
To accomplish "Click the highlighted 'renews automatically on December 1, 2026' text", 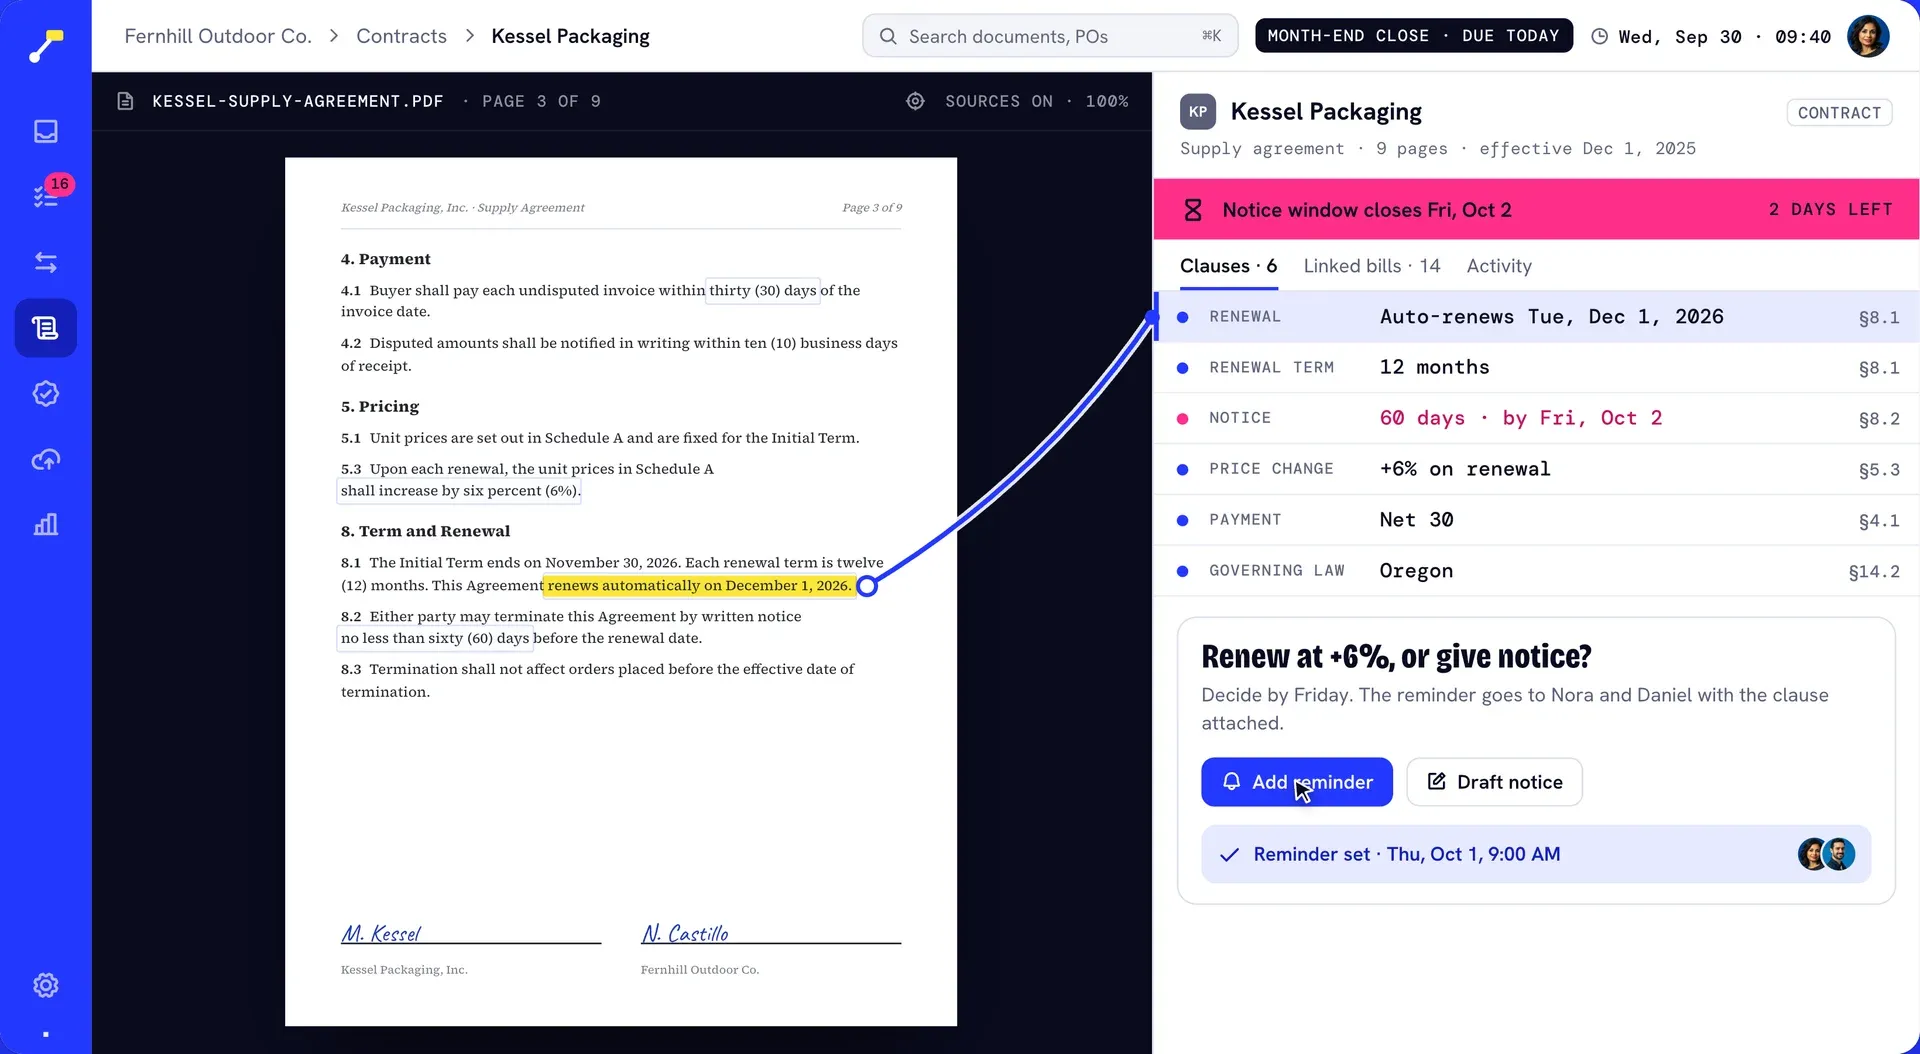I will pos(699,586).
